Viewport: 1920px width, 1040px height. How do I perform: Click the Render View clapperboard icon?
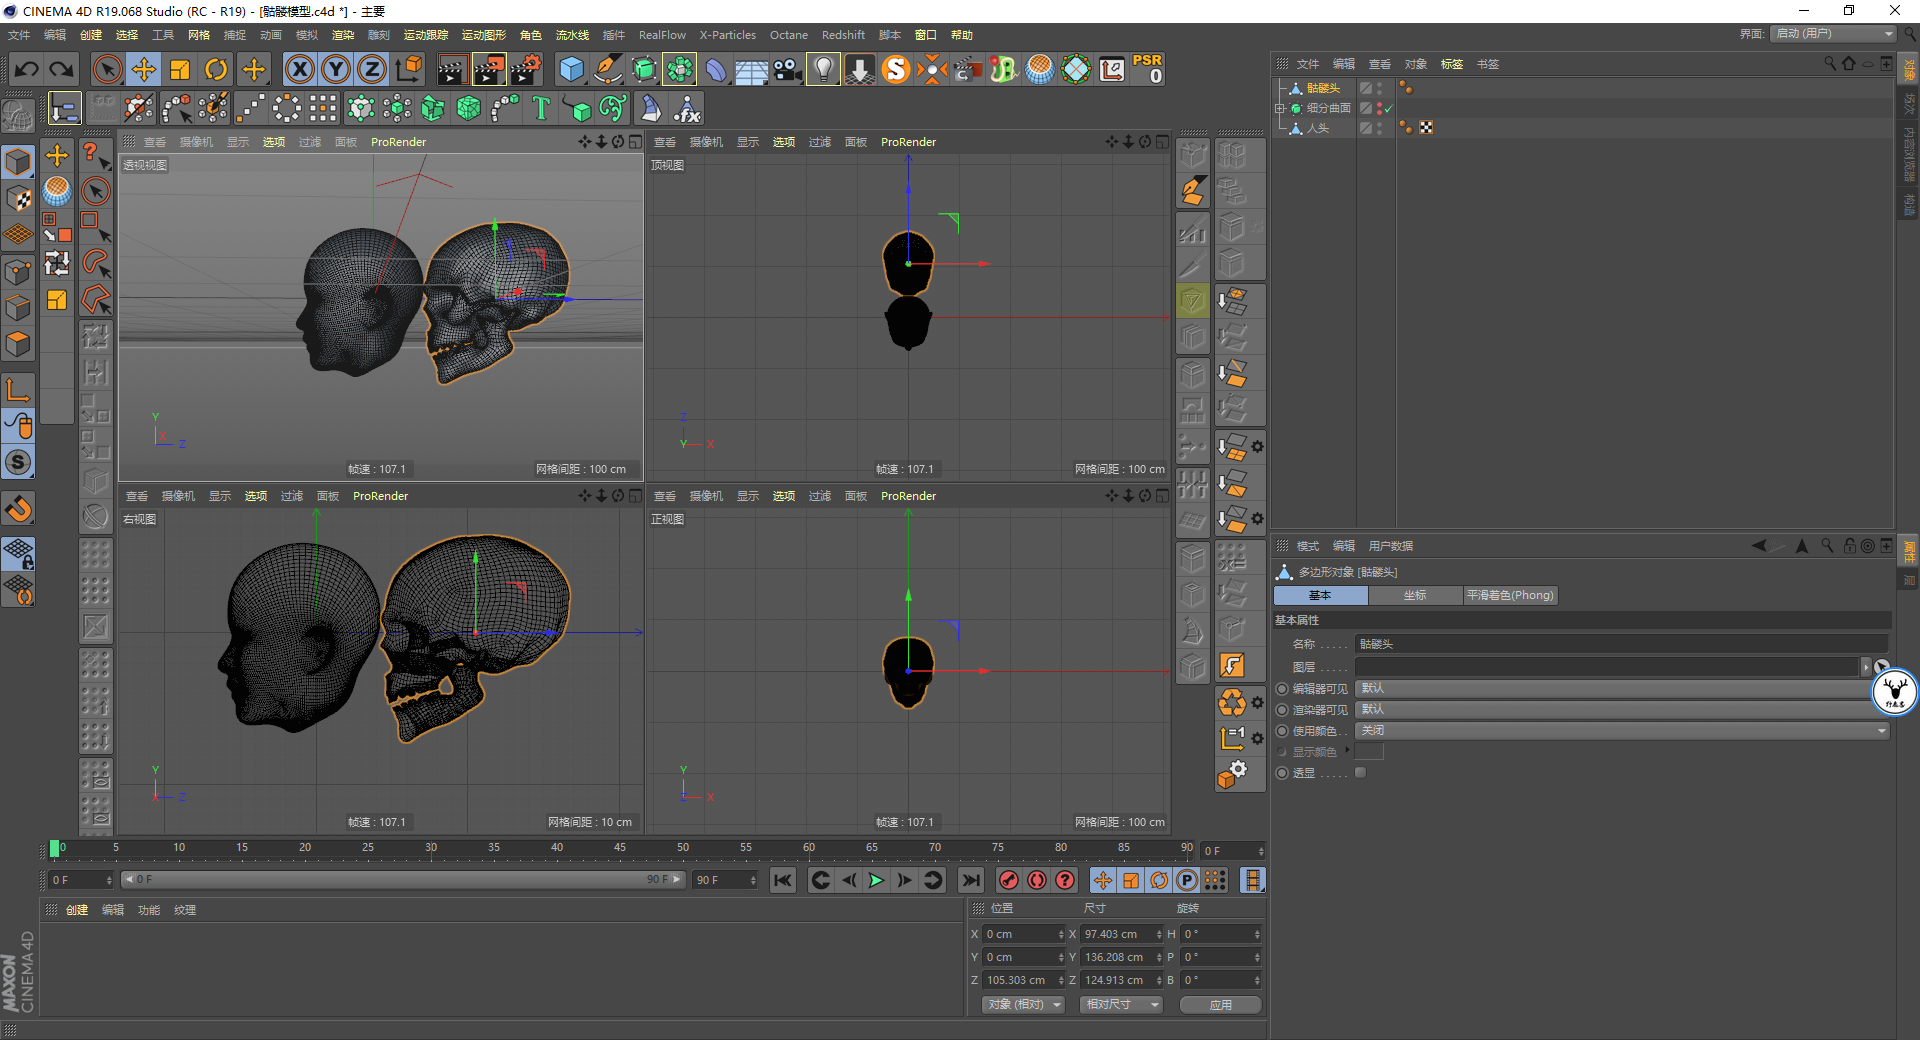tap(452, 69)
